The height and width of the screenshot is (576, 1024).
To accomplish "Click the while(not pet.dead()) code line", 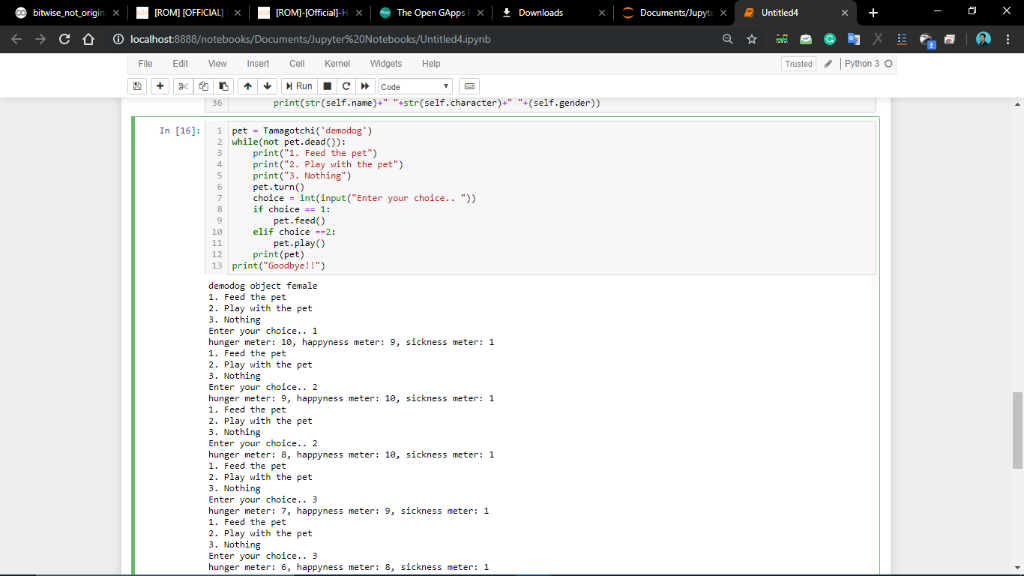I will [x=289, y=142].
